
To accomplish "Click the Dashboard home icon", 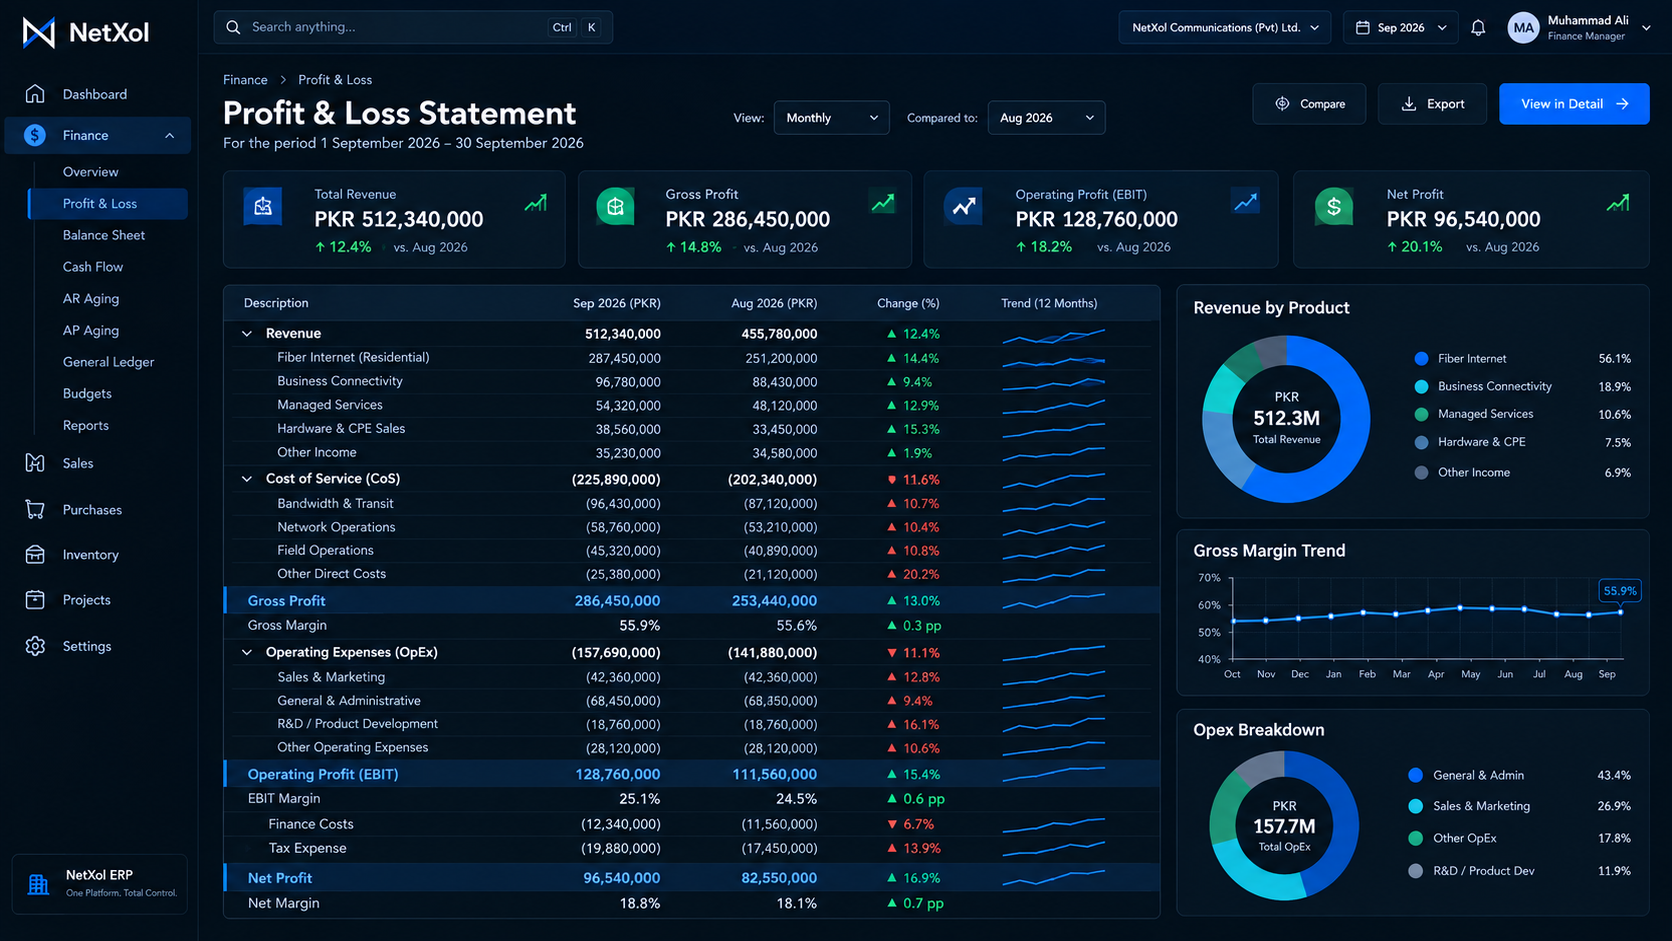I will pos(35,94).
